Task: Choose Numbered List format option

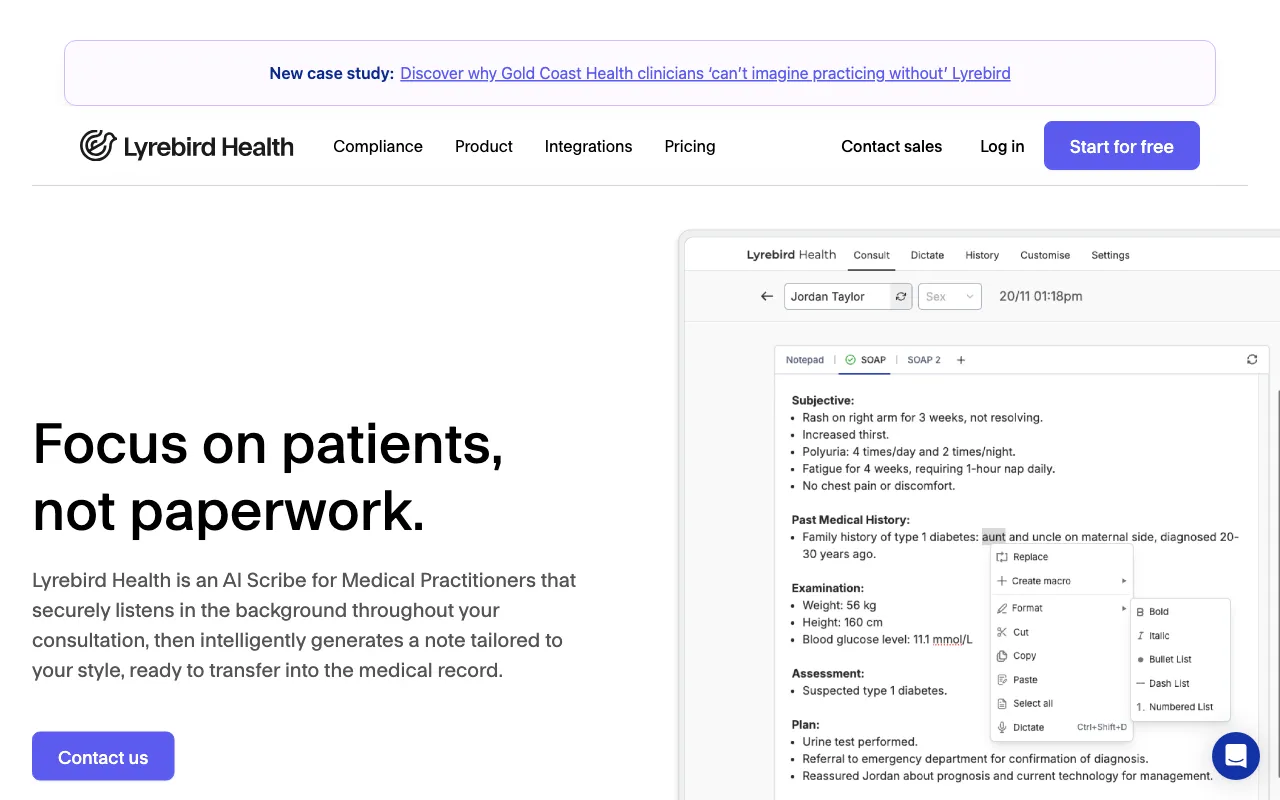Action: click(1180, 707)
